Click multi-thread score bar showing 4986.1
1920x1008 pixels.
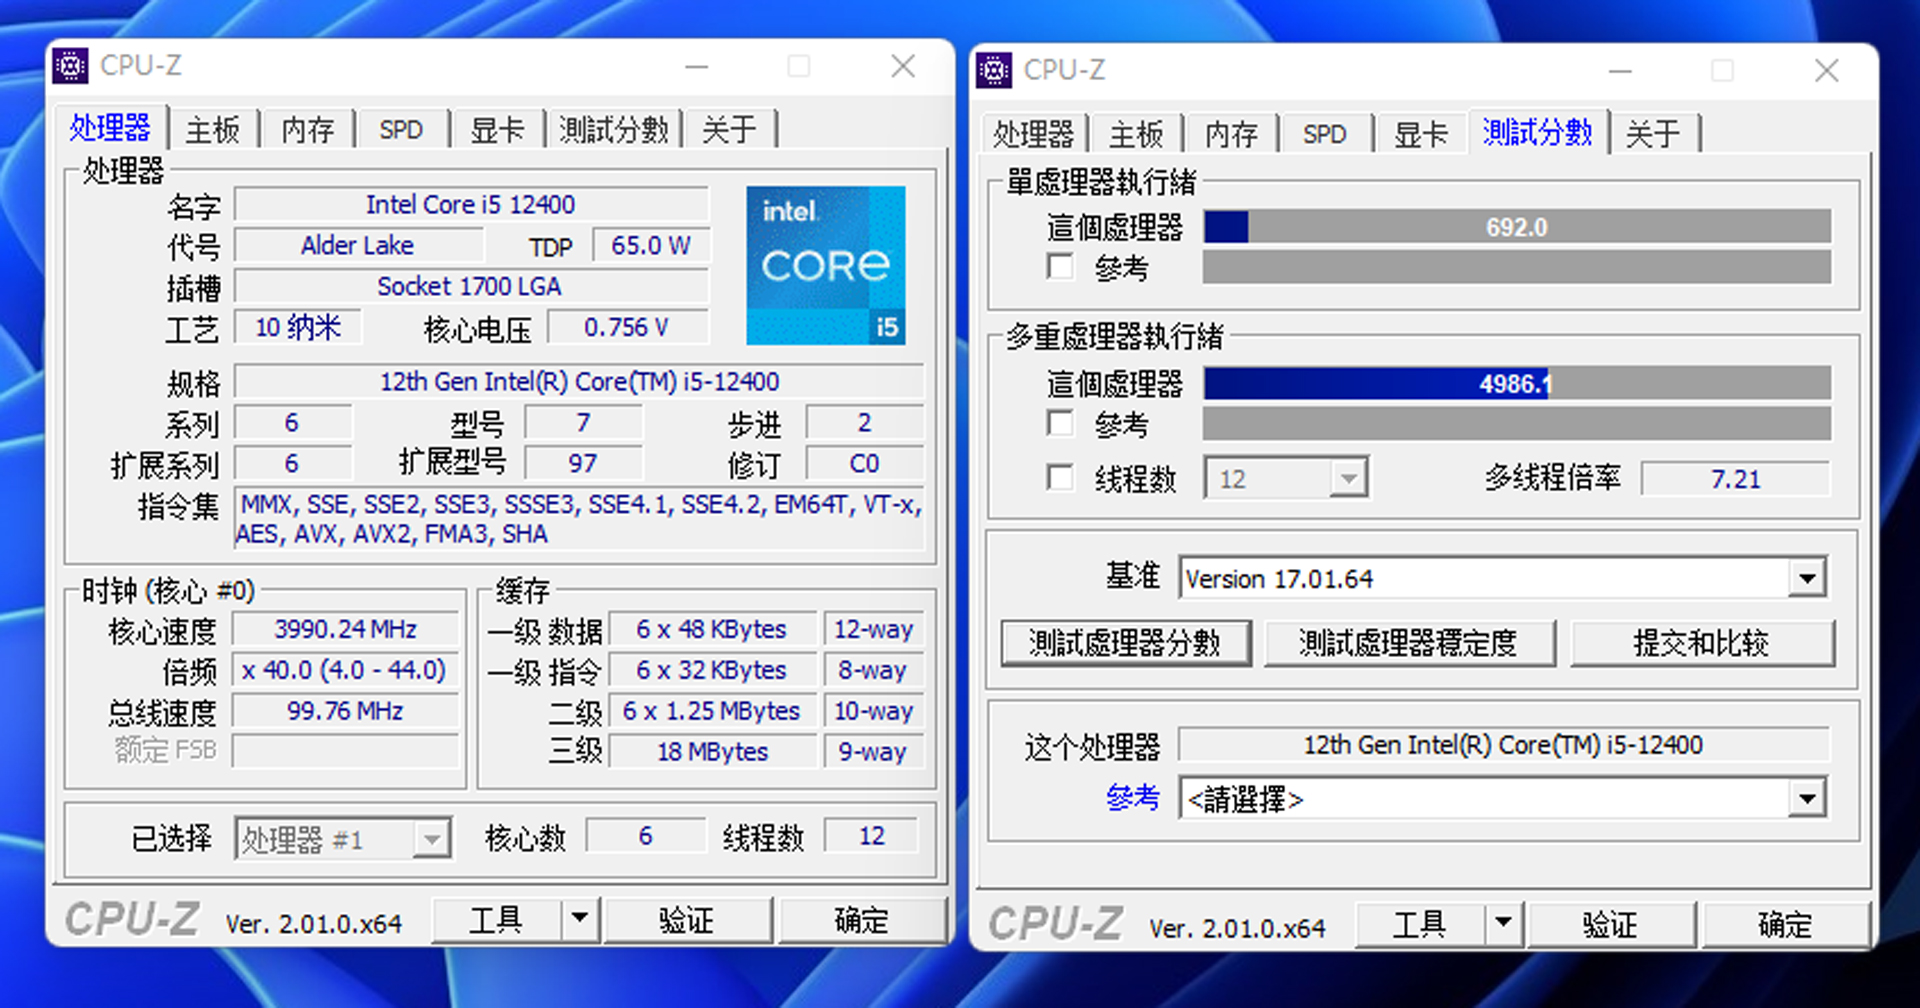[1517, 384]
